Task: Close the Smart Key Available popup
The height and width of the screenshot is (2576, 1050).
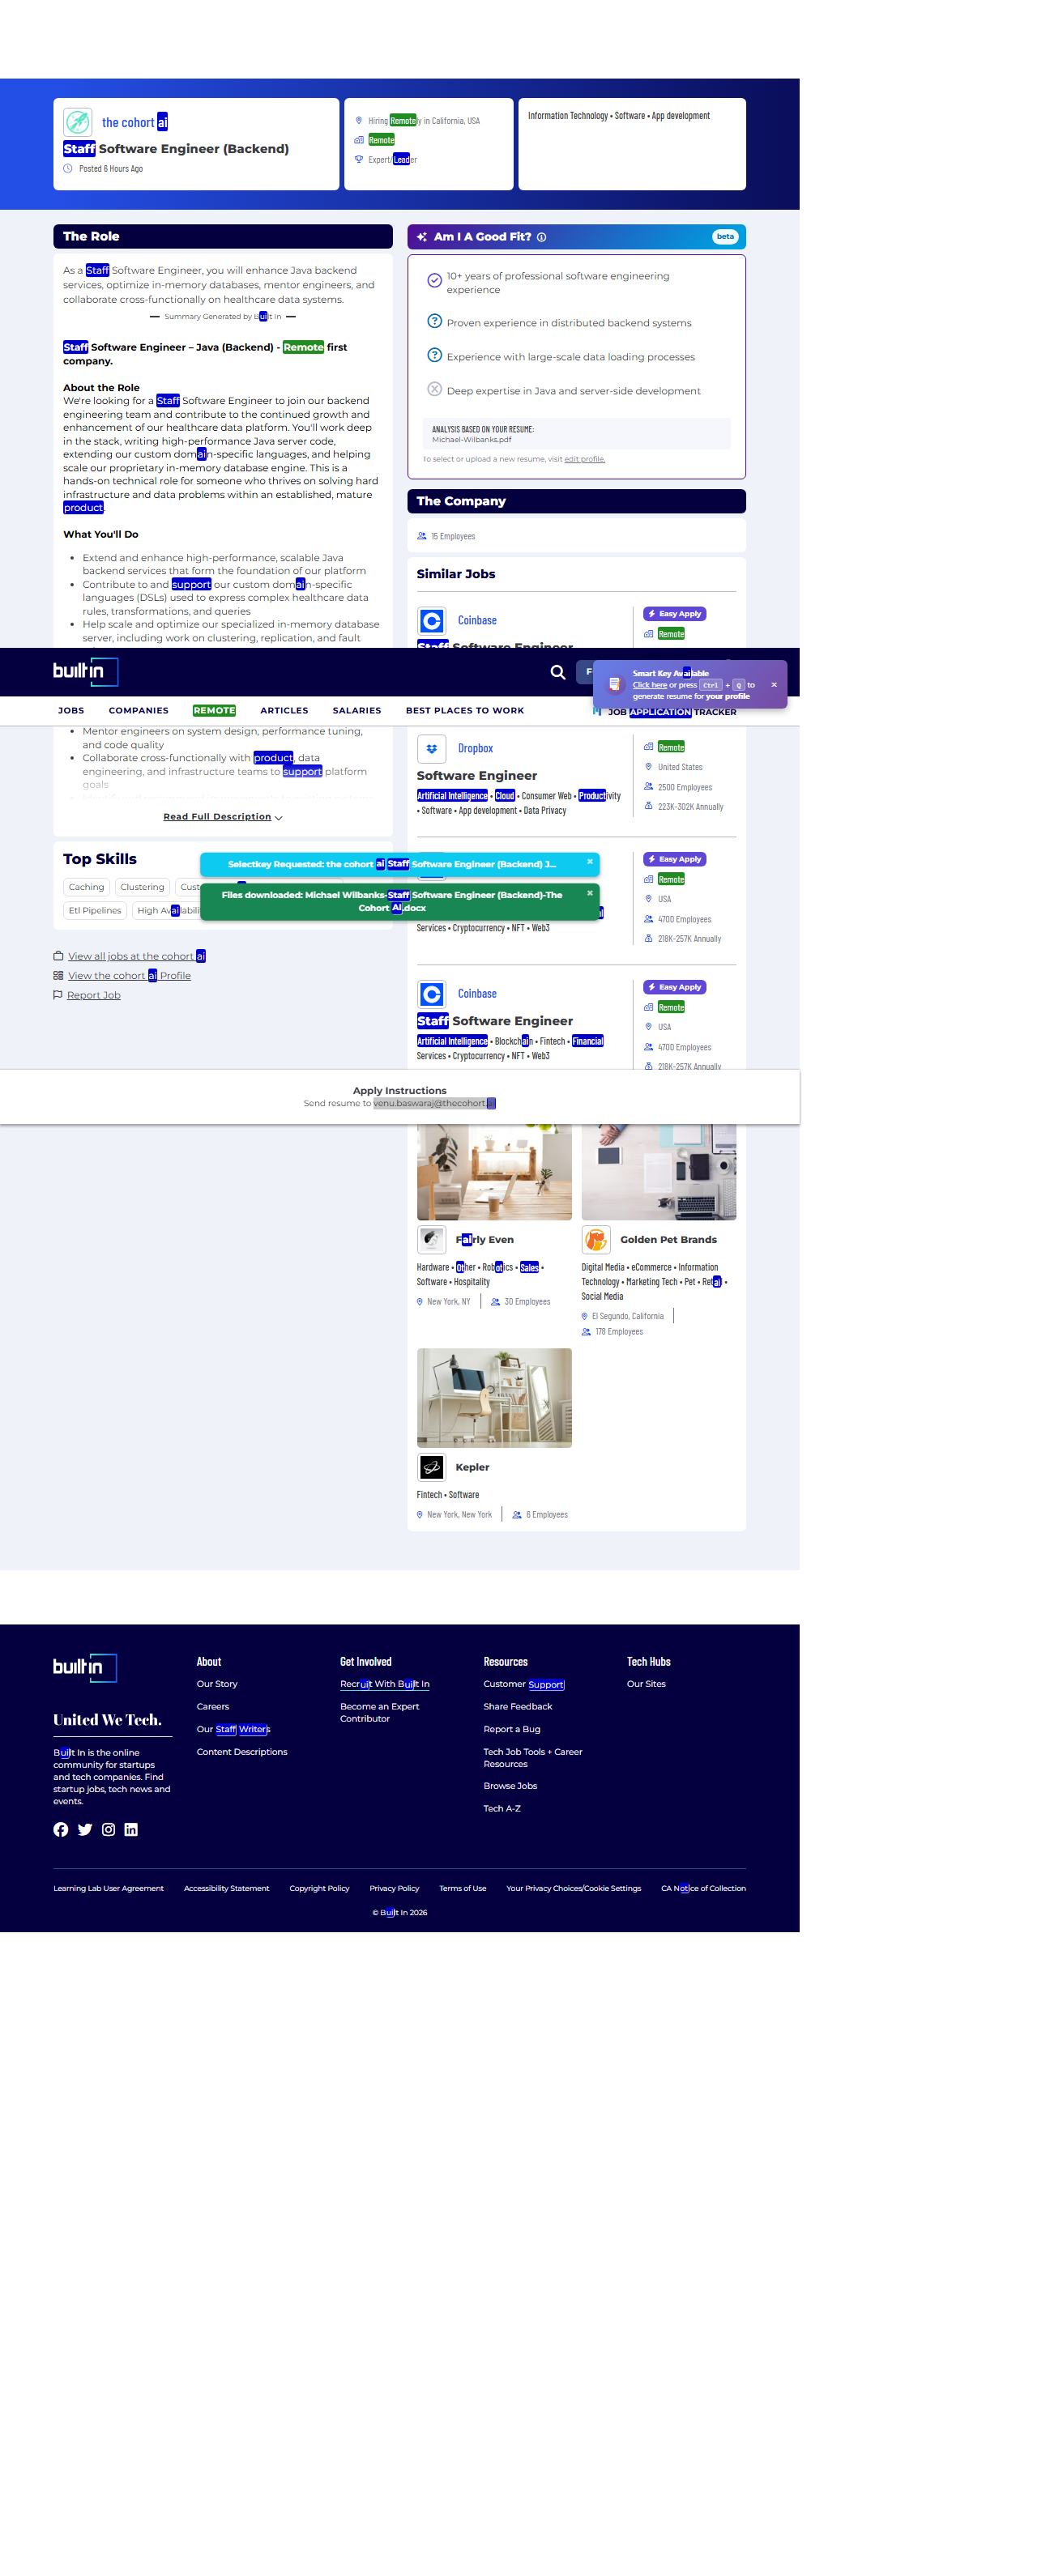Action: [773, 685]
